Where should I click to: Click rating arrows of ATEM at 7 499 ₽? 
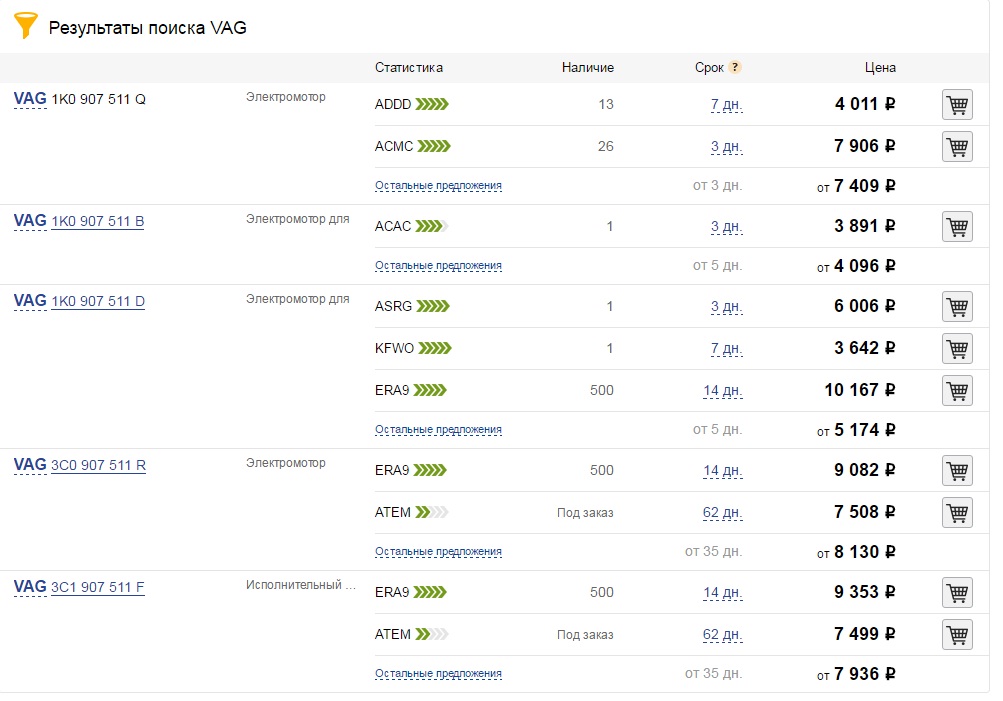[432, 634]
